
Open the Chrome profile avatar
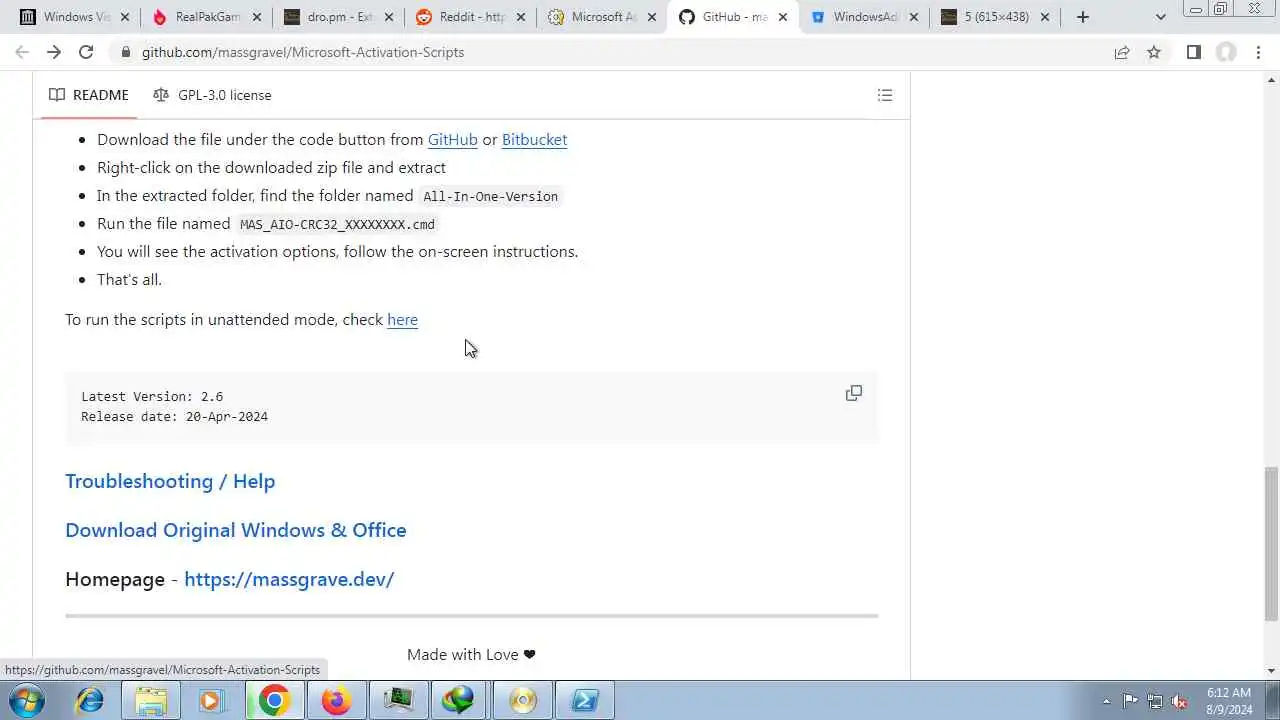coord(1226,52)
